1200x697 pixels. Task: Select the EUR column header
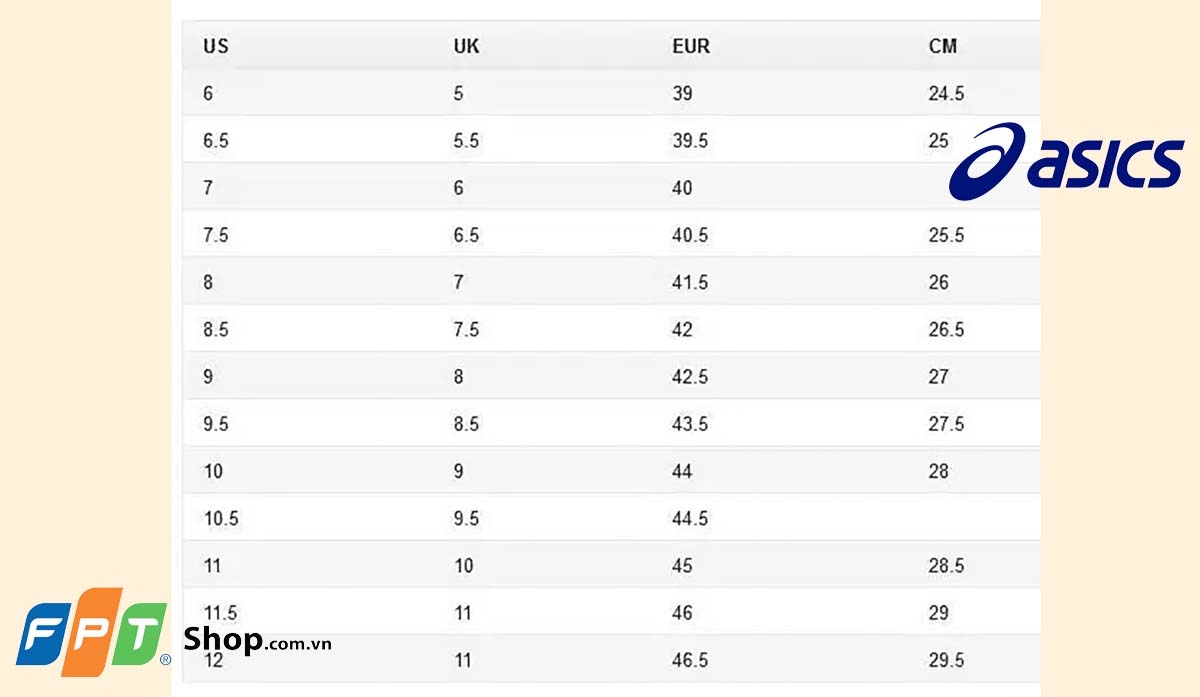pos(691,46)
